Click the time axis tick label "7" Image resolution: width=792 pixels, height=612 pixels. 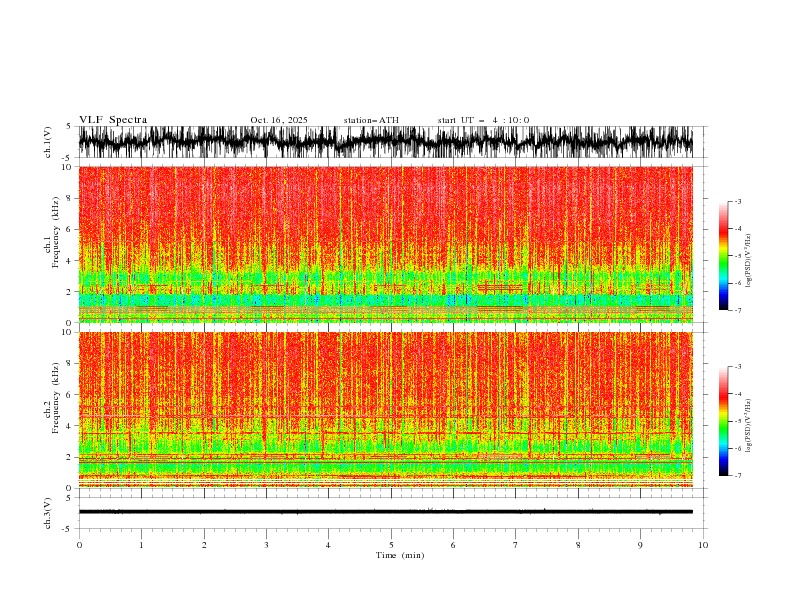point(516,545)
